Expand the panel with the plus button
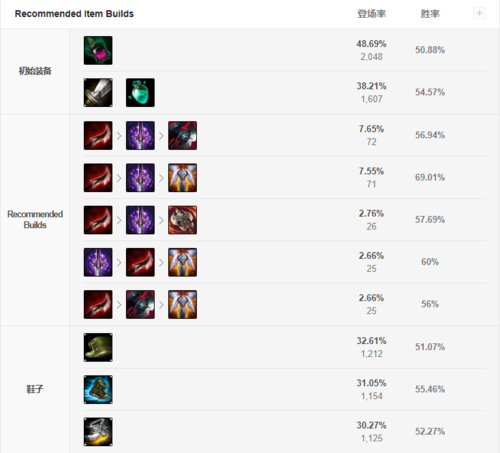This screenshot has height=453, width=500. tap(479, 13)
